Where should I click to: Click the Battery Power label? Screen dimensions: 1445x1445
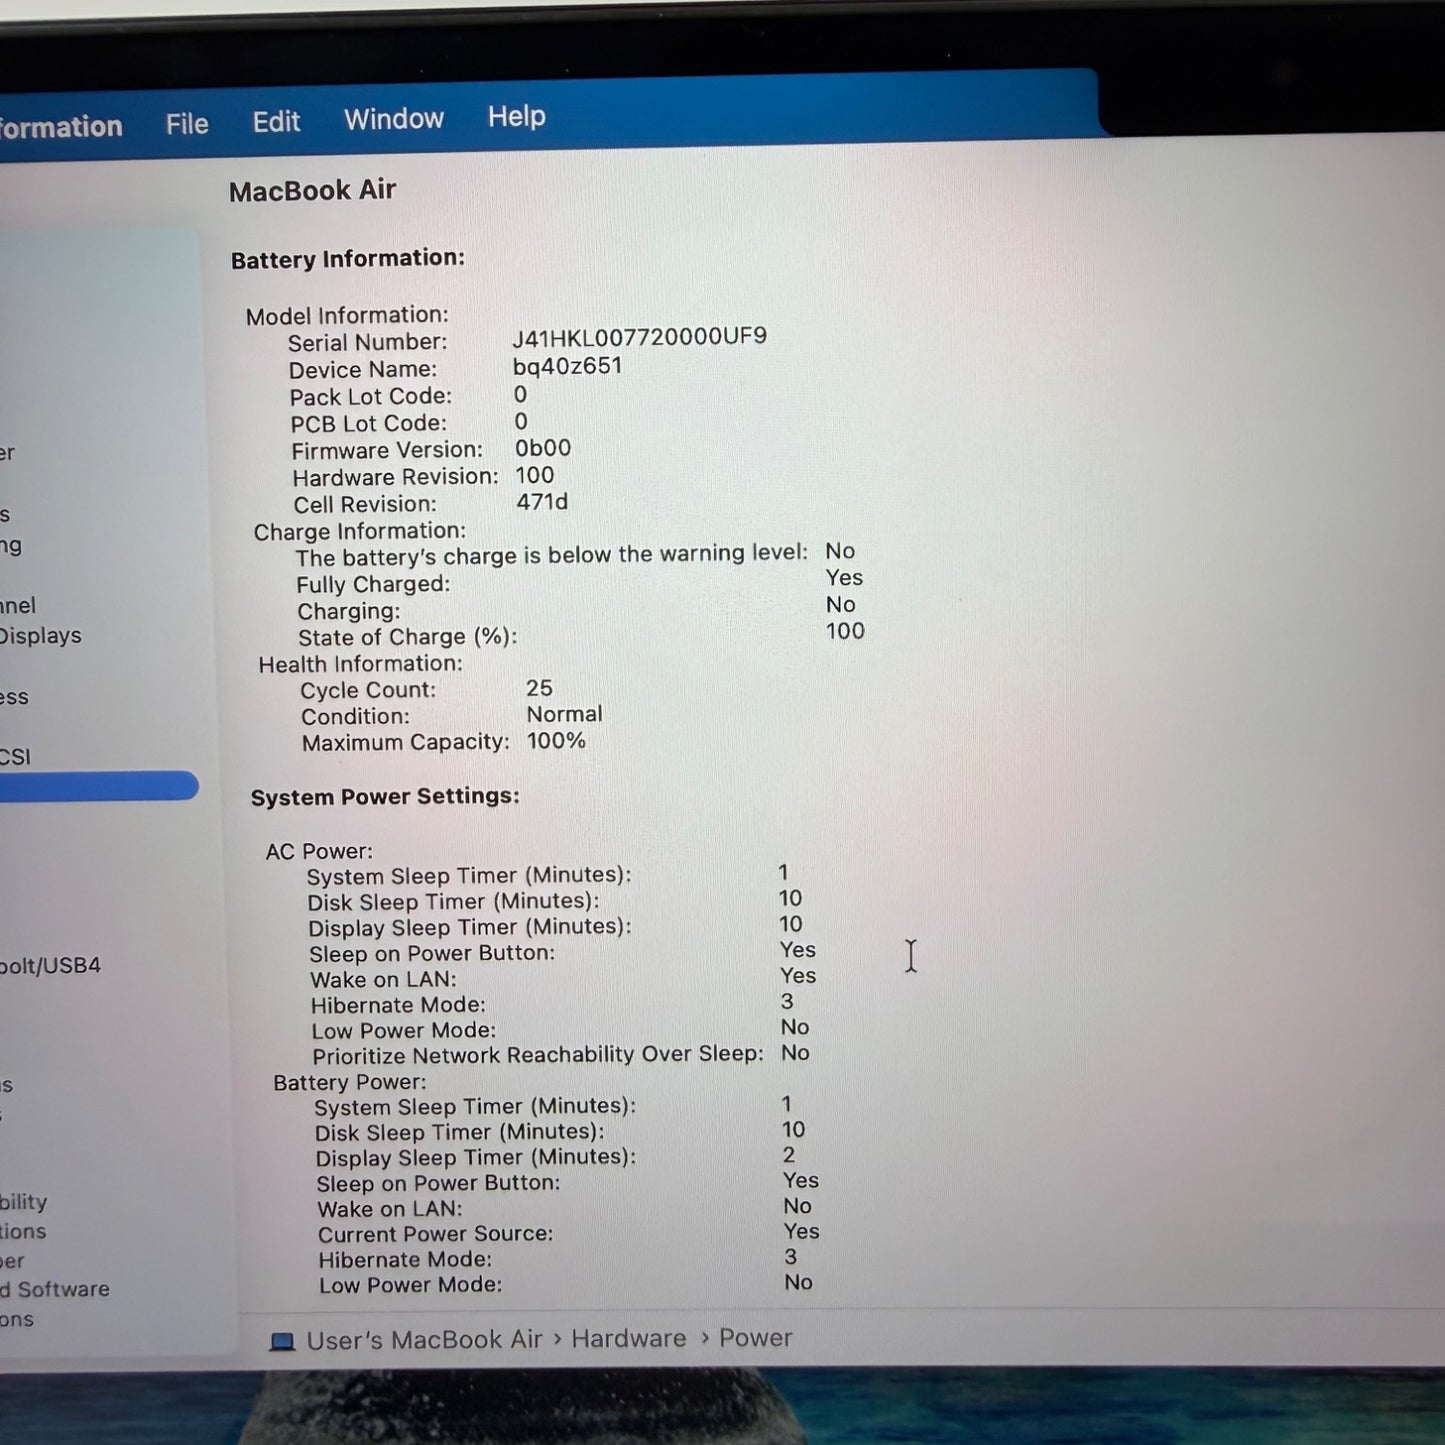[350, 1083]
